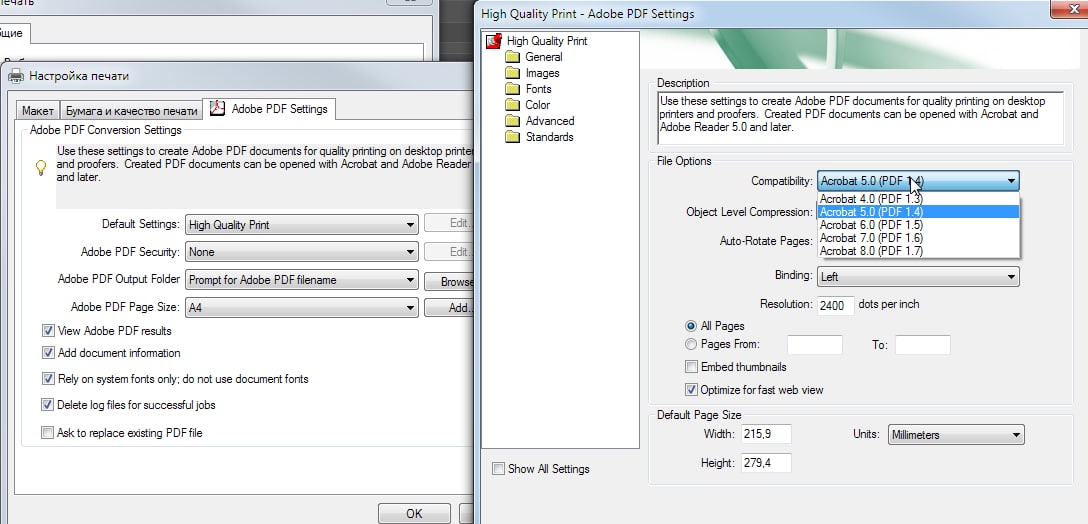Click Edit button beside Default Settings
This screenshot has height=524, width=1088.
click(x=449, y=223)
